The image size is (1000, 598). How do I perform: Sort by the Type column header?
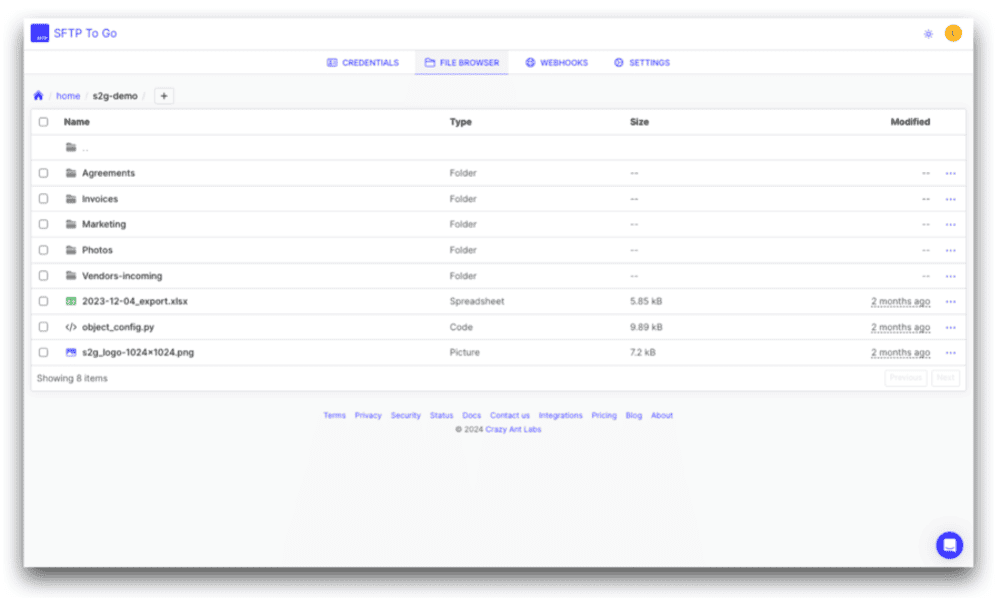[x=460, y=122]
